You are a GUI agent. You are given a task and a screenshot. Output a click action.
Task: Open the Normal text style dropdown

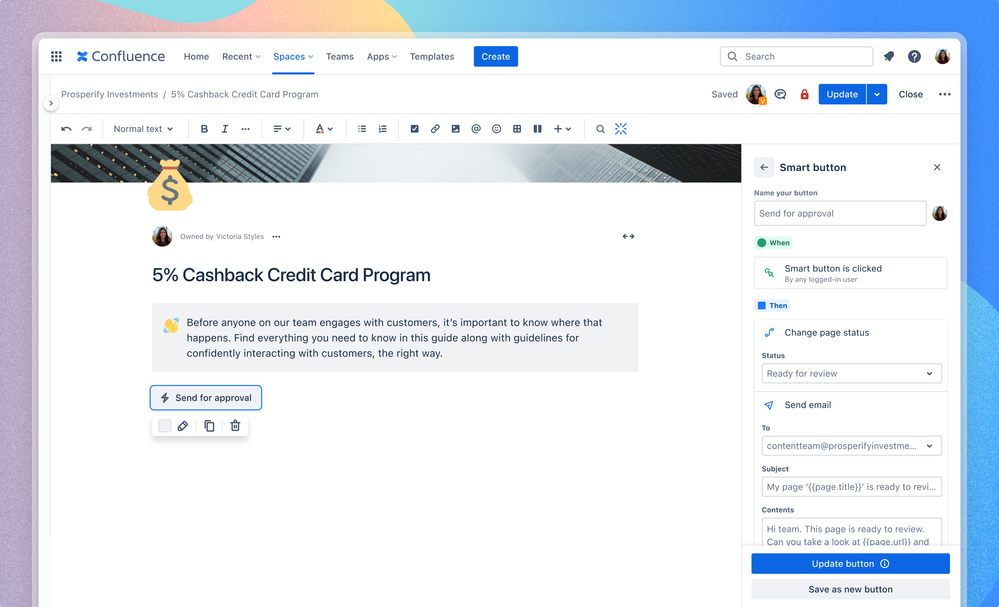point(143,129)
